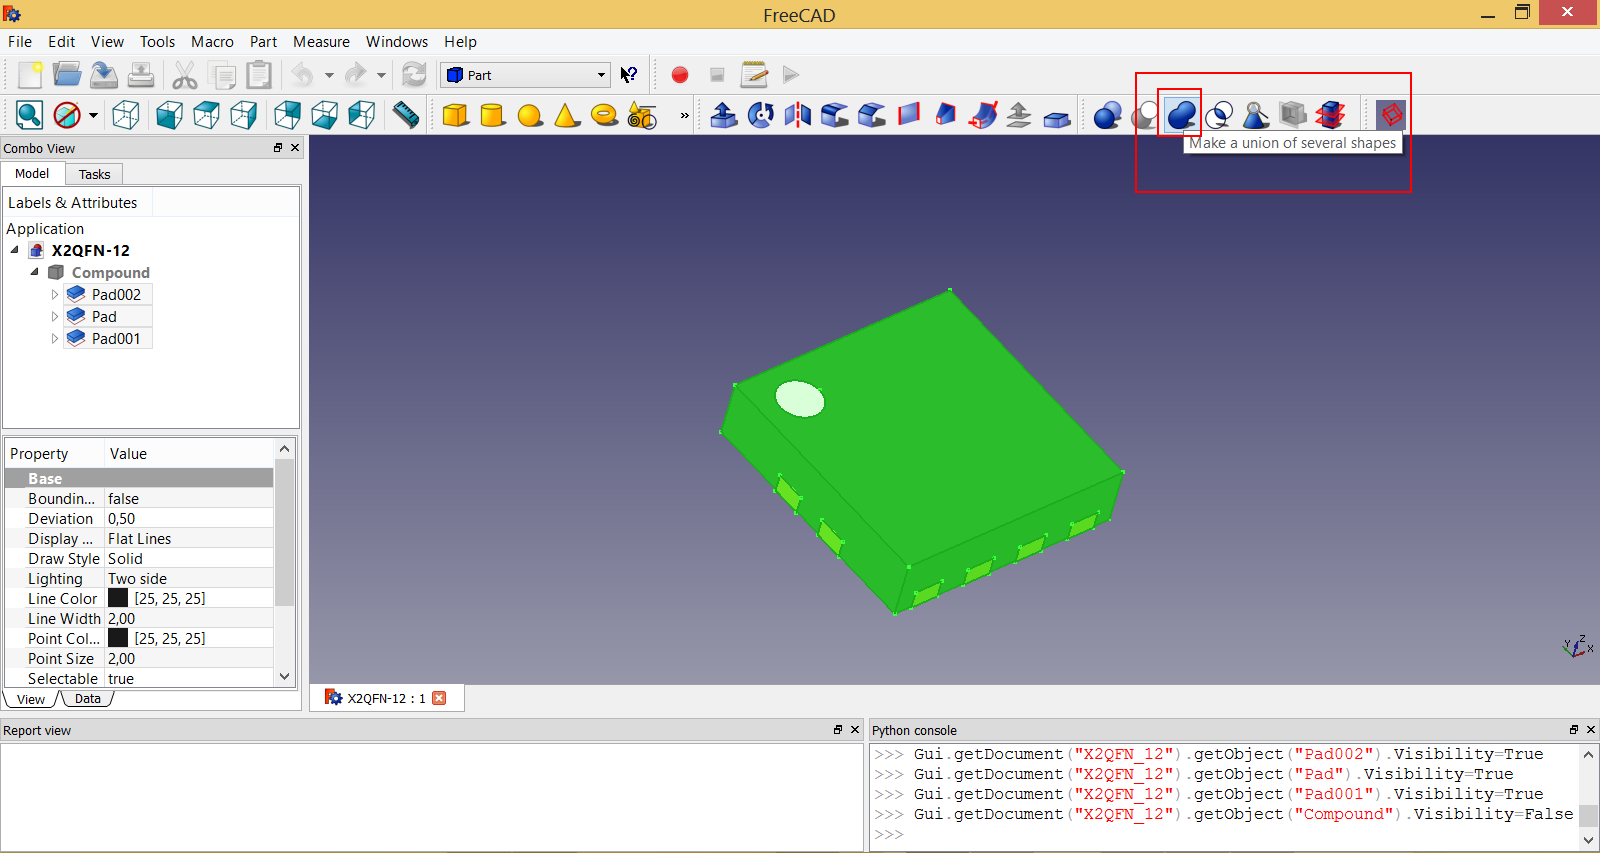Close the X2QFN-12 document tab

pos(439,698)
